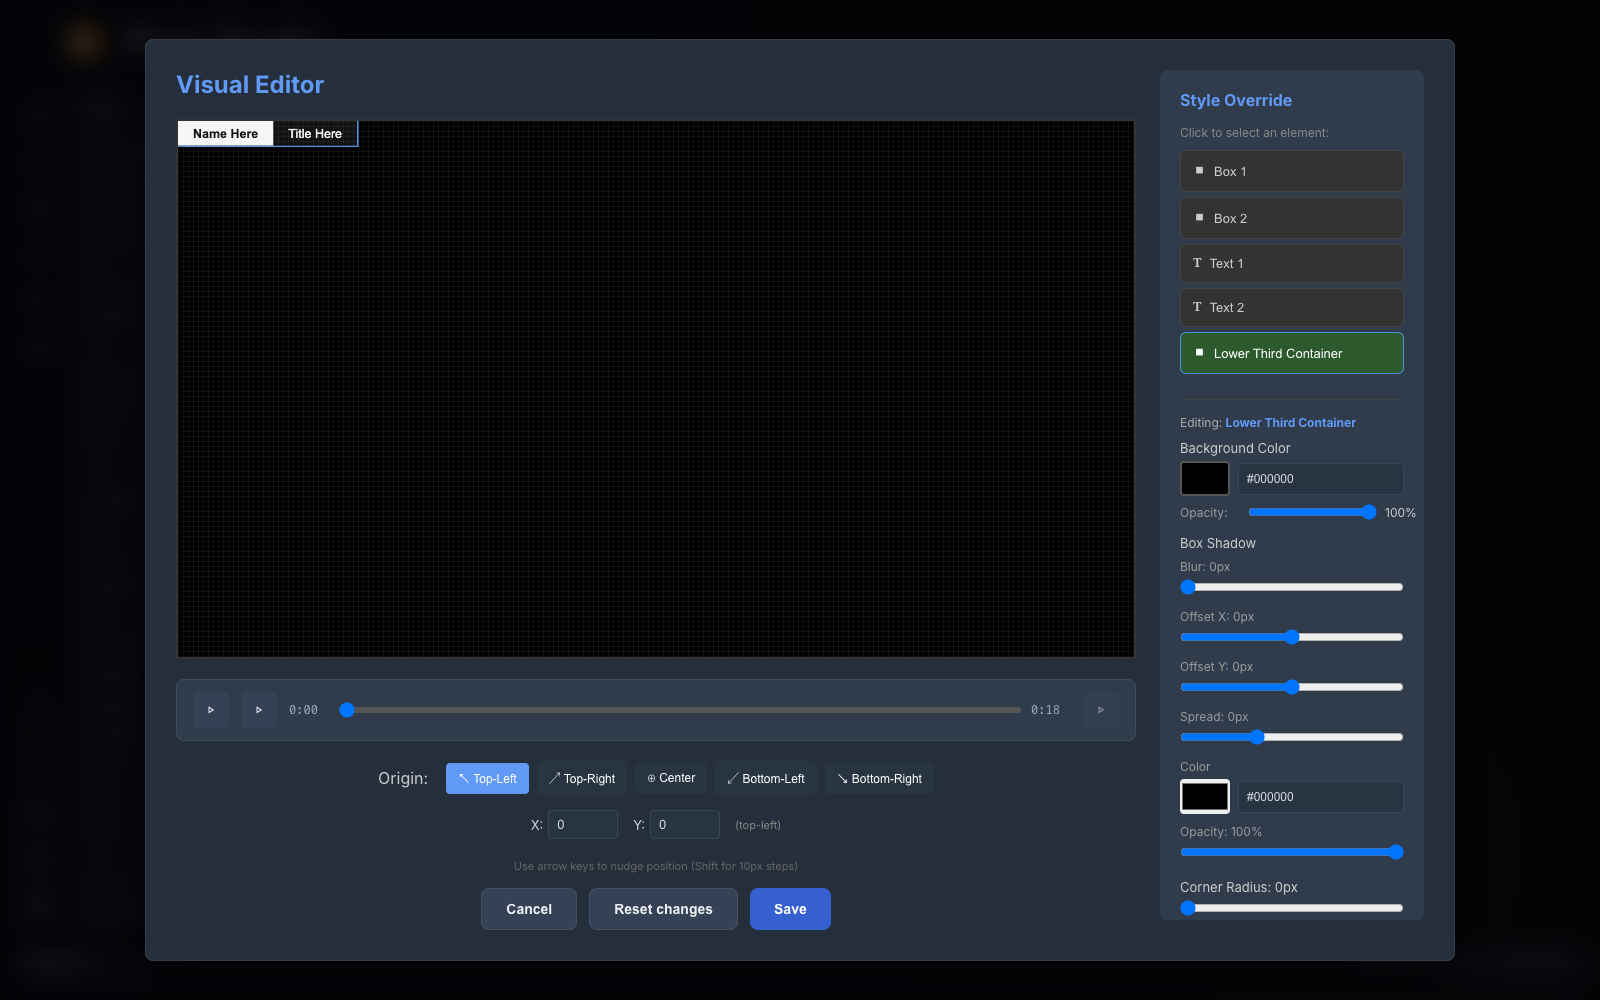This screenshot has height=1000, width=1600.
Task: Click the timeline scrubber handle
Action: coord(347,710)
